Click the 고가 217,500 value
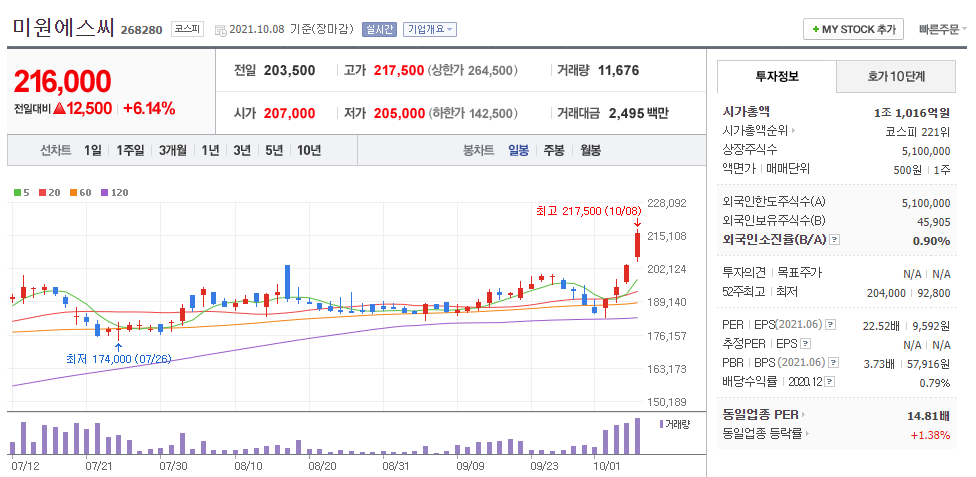Screen dimensions: 976x477 pyautogui.click(x=398, y=70)
